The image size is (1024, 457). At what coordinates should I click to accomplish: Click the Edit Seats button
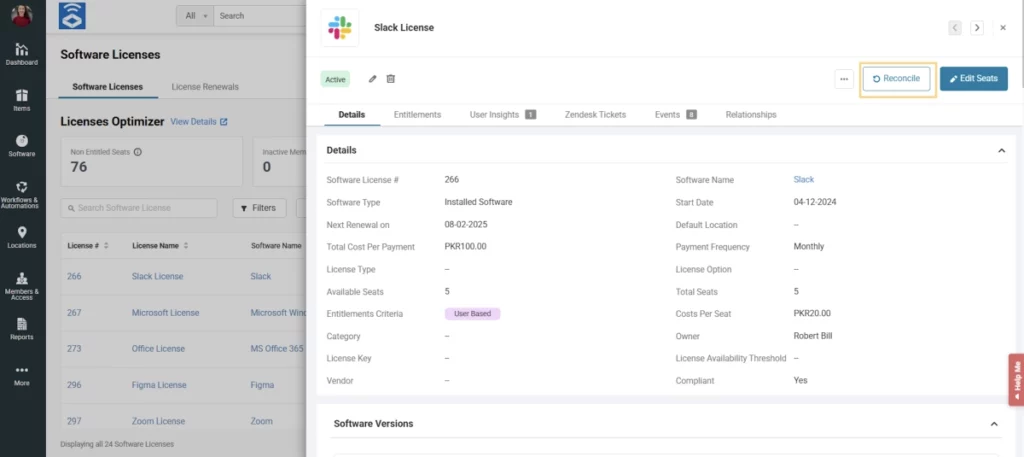[x=973, y=79]
